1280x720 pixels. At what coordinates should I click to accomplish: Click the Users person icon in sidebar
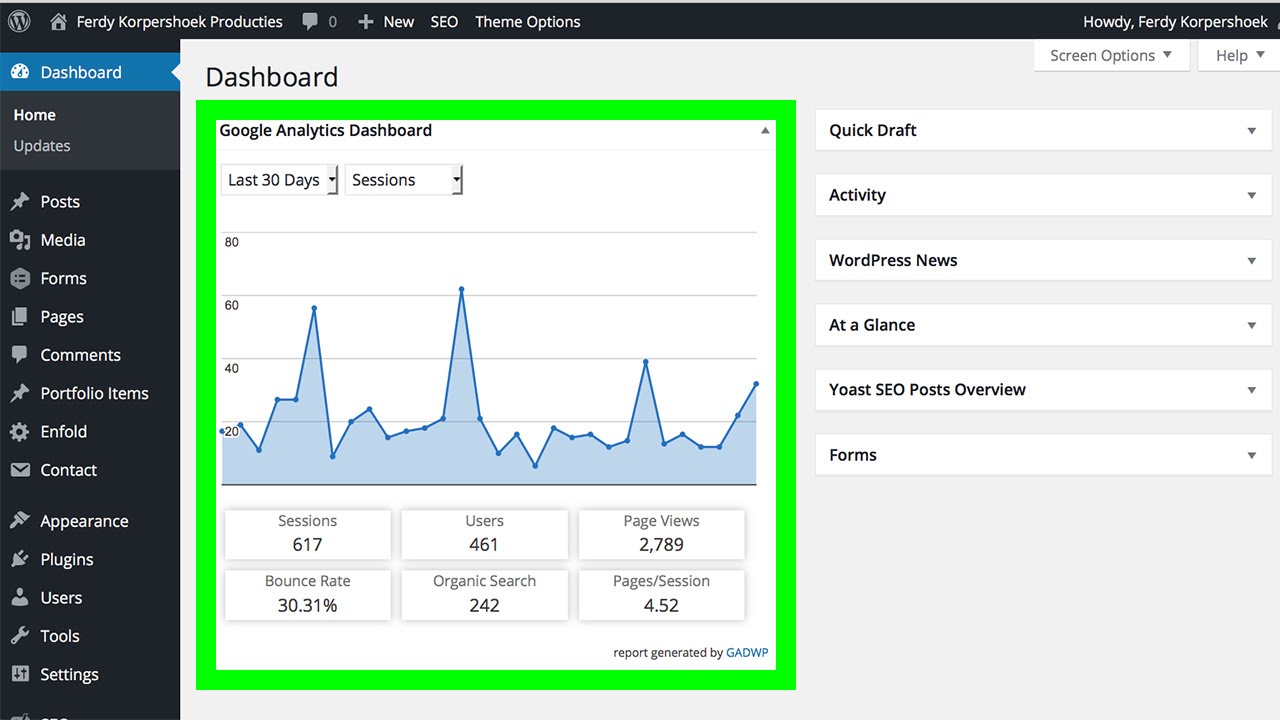tap(20, 598)
